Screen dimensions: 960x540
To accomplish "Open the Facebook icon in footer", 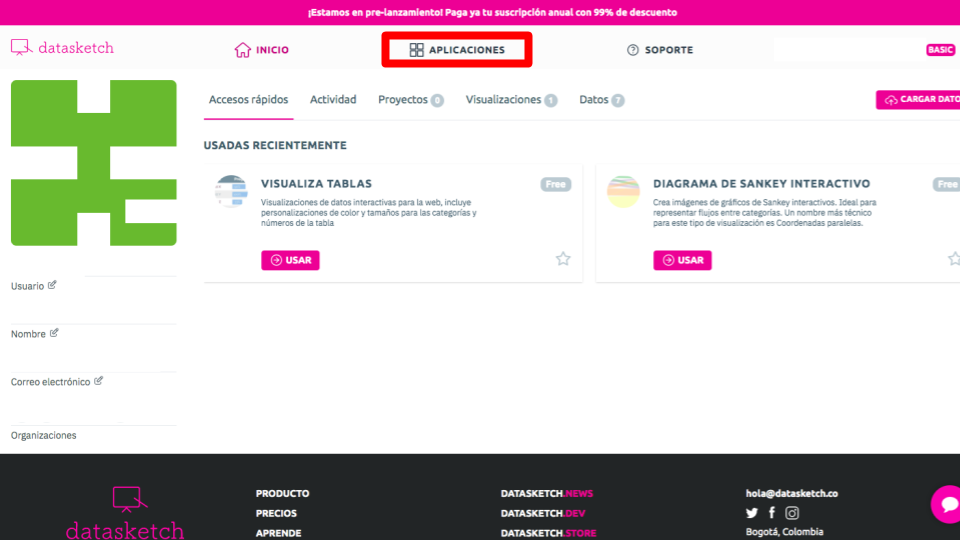I will coord(772,512).
